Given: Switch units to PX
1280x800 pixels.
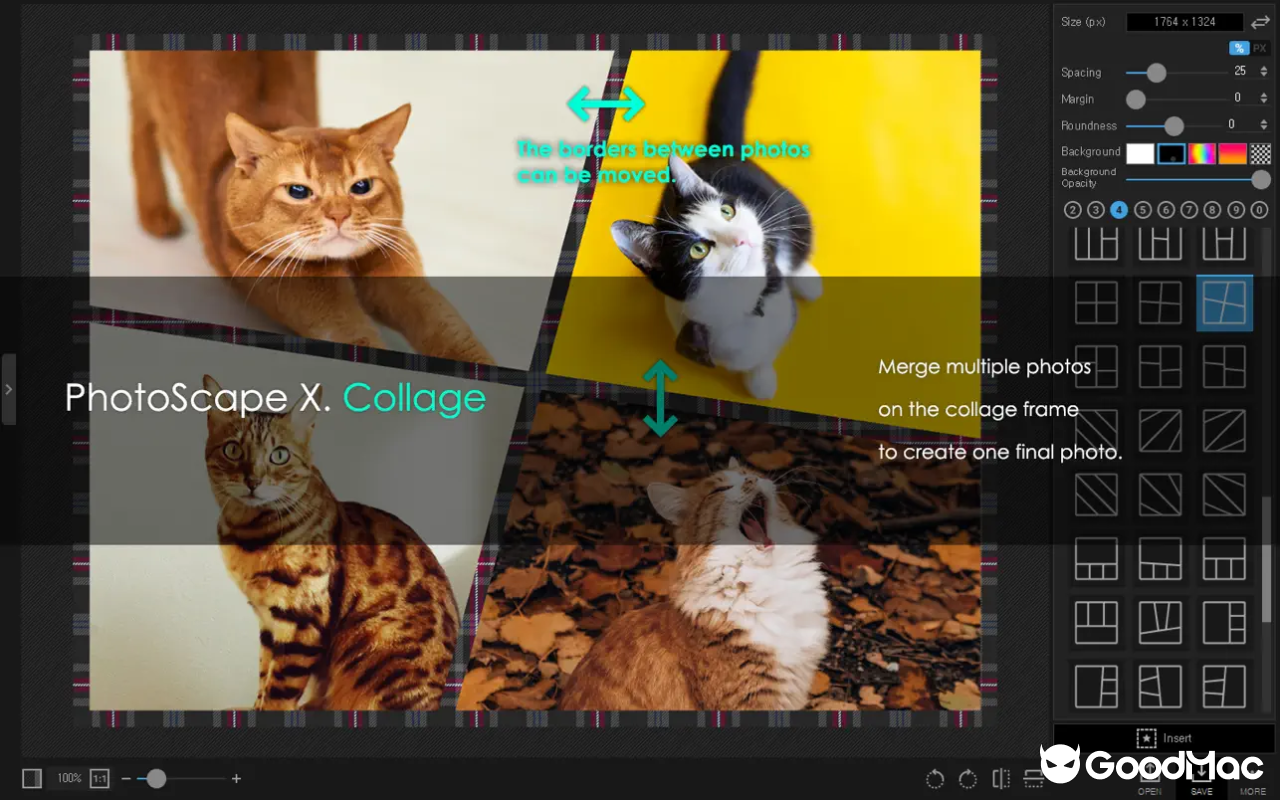Looking at the screenshot, I should 1259,47.
